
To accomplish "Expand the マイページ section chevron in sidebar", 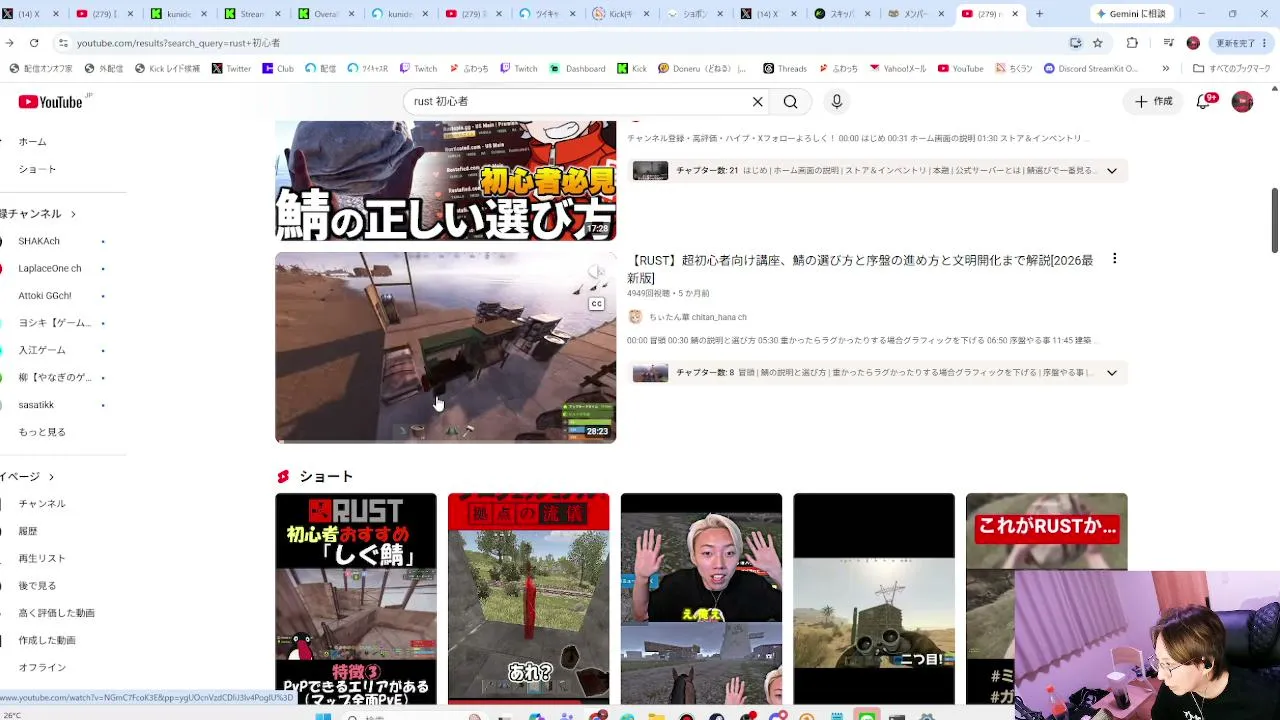I will [x=51, y=477].
